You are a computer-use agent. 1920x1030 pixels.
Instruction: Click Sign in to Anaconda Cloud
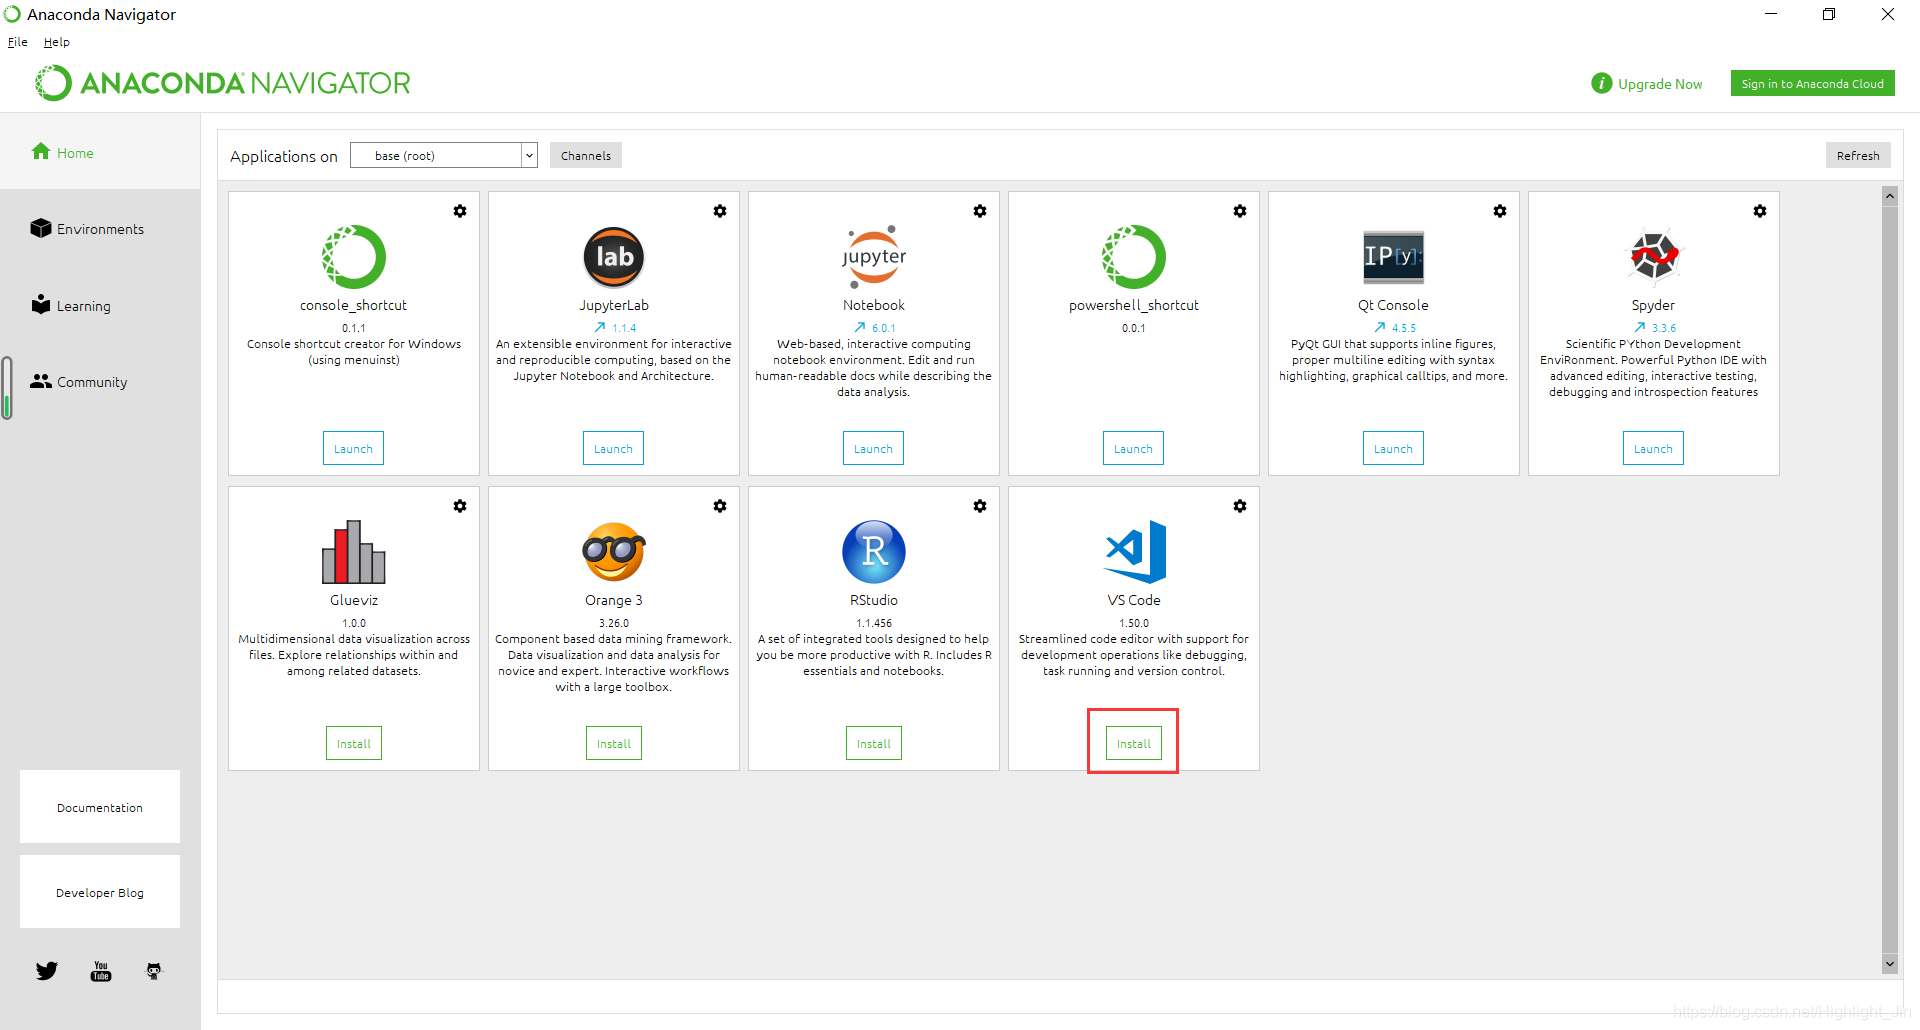[x=1812, y=84]
